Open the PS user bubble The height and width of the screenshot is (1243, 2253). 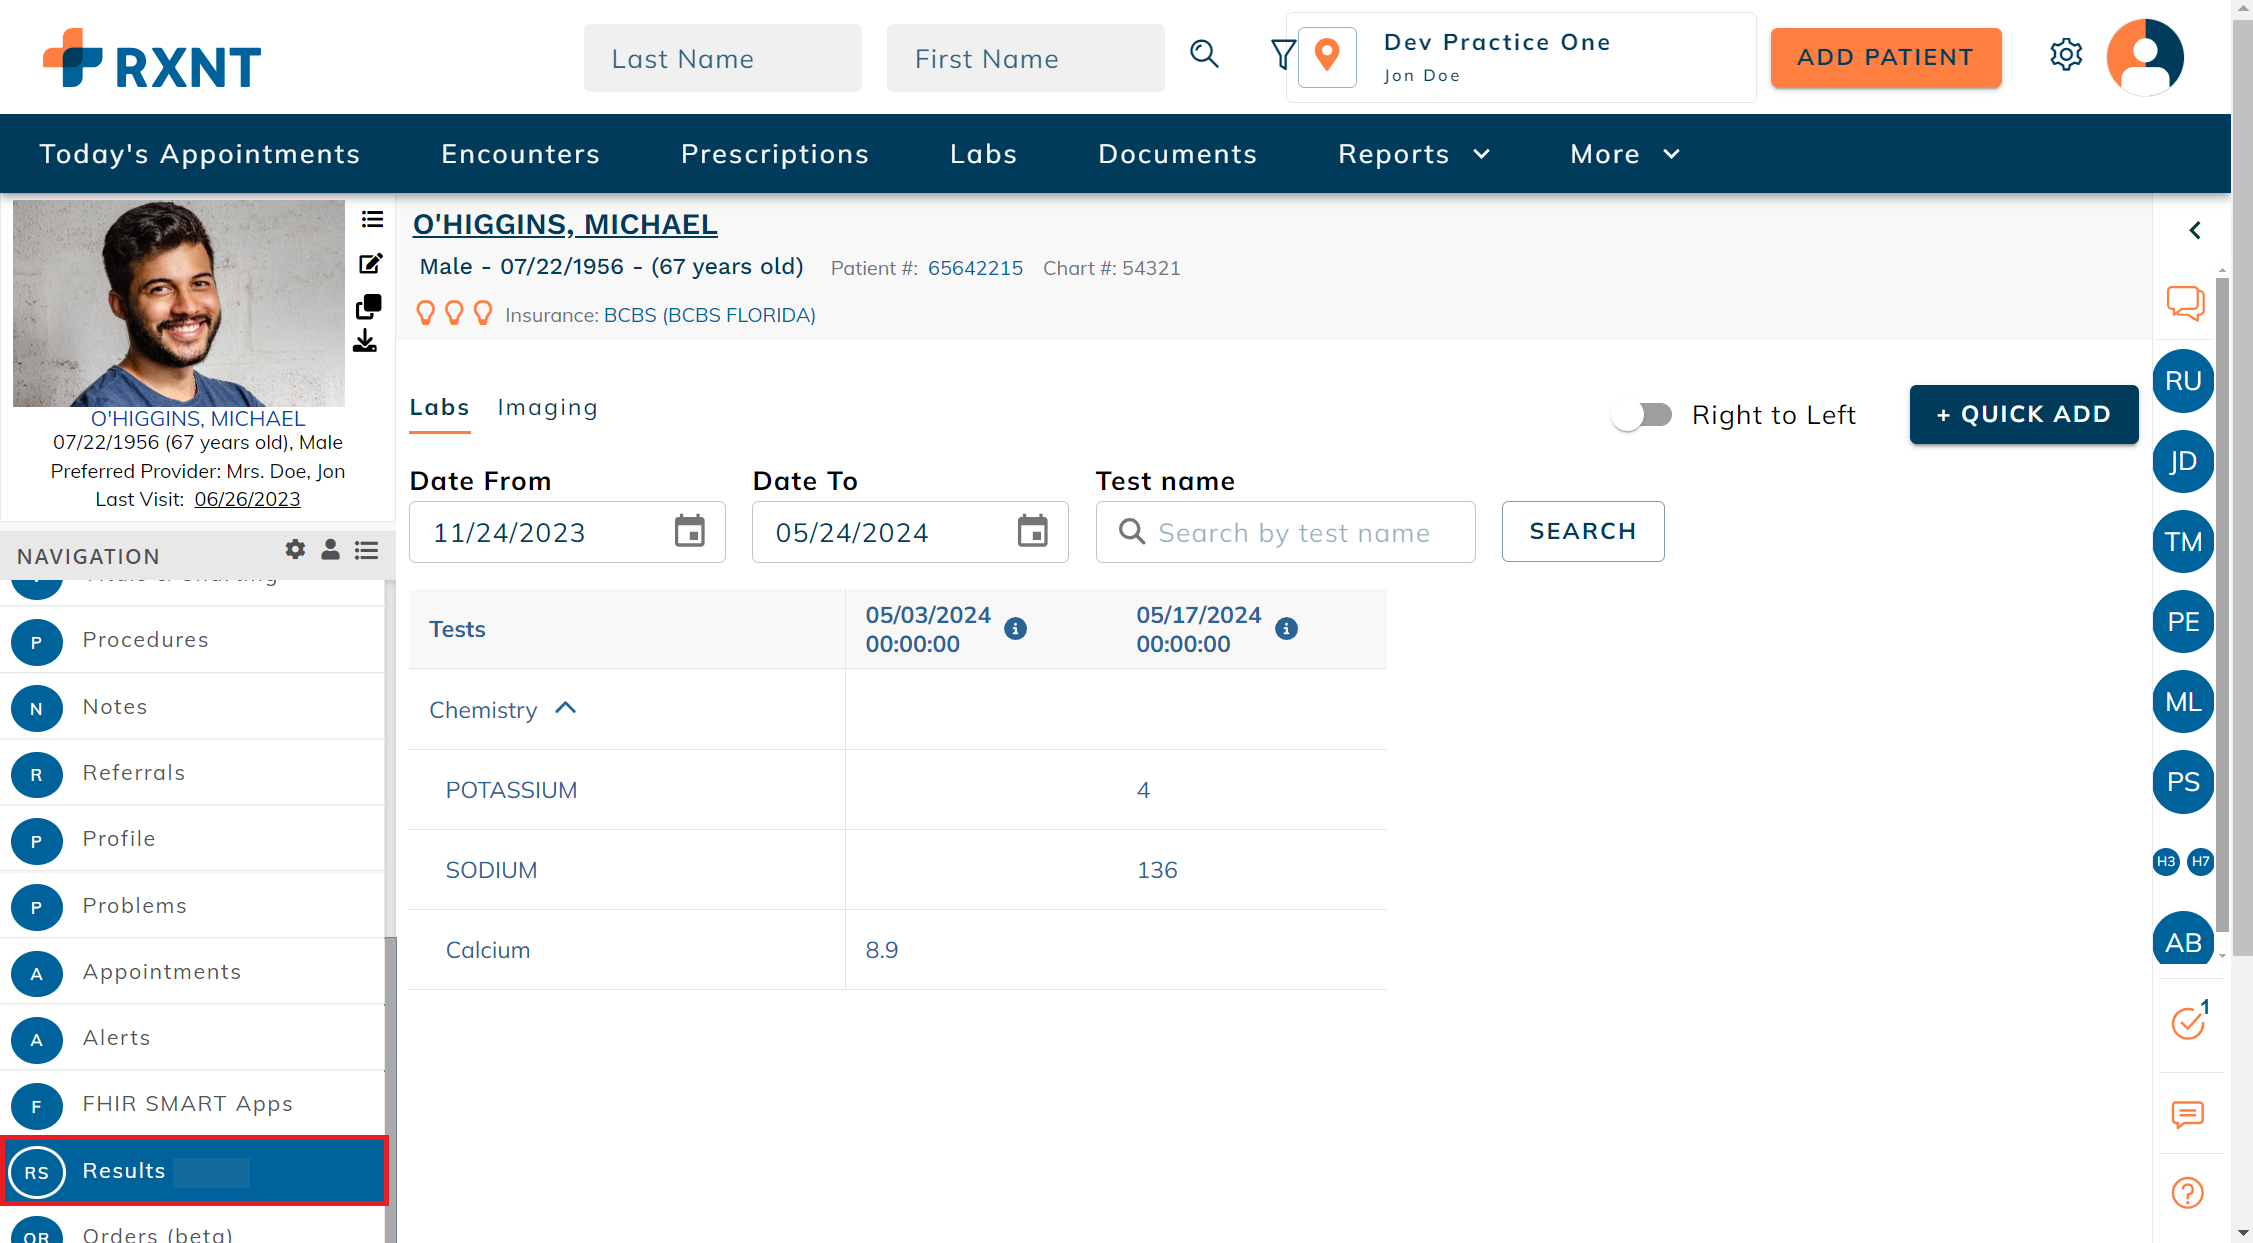[2183, 782]
